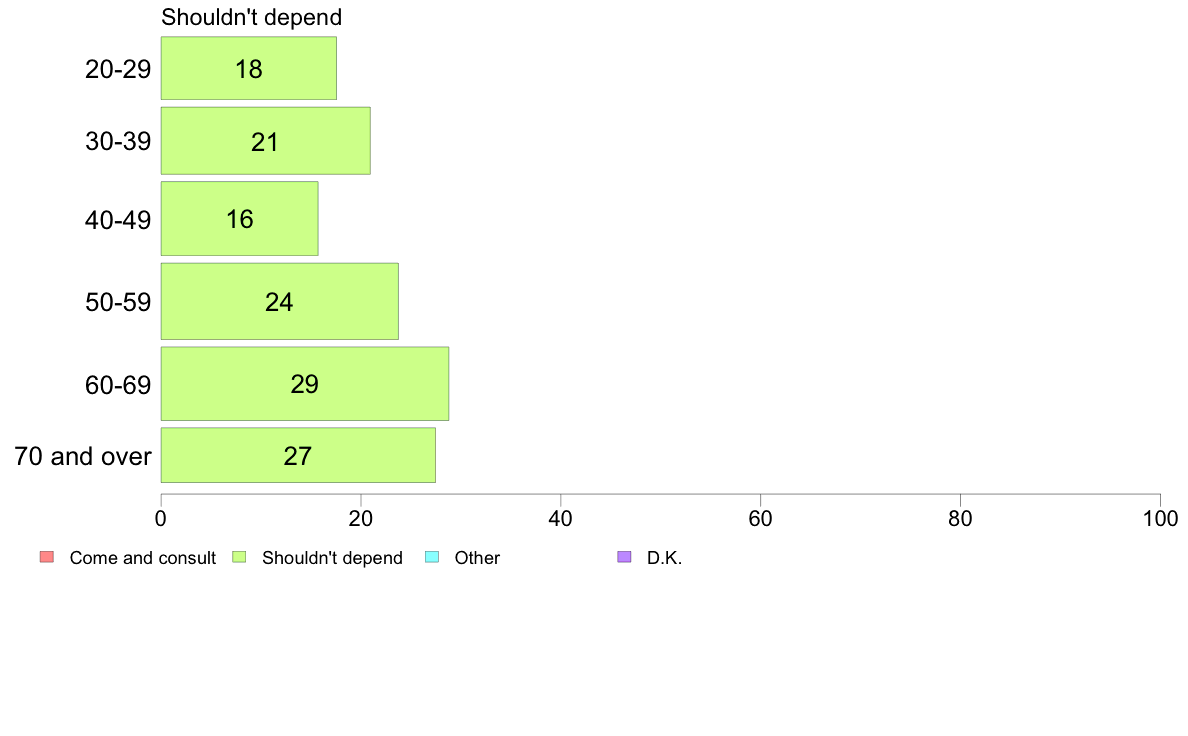Select the 70 and over bar showing 27
The width and height of the screenshot is (1188, 736).
click(298, 455)
